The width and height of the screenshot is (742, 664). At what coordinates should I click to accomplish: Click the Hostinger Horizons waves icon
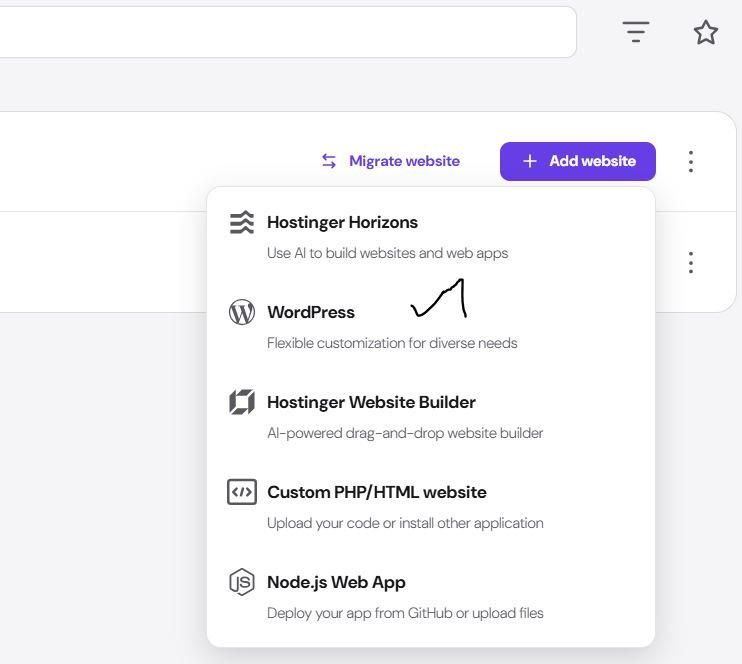(x=242, y=222)
